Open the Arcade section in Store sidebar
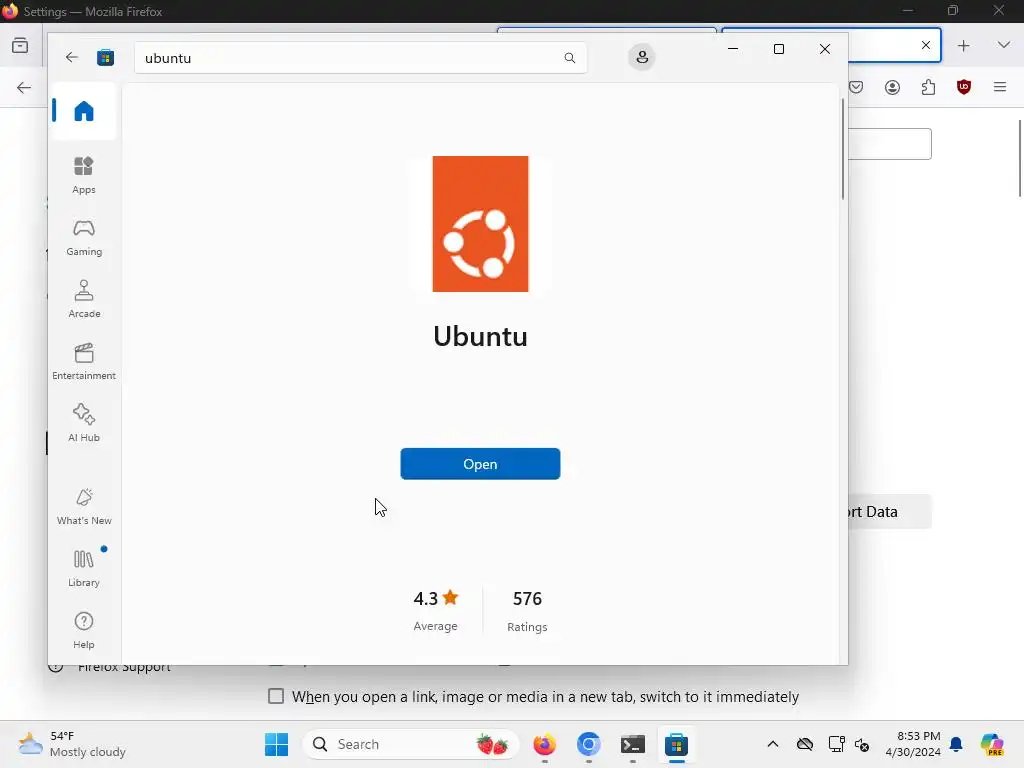1024x768 pixels. tap(84, 299)
